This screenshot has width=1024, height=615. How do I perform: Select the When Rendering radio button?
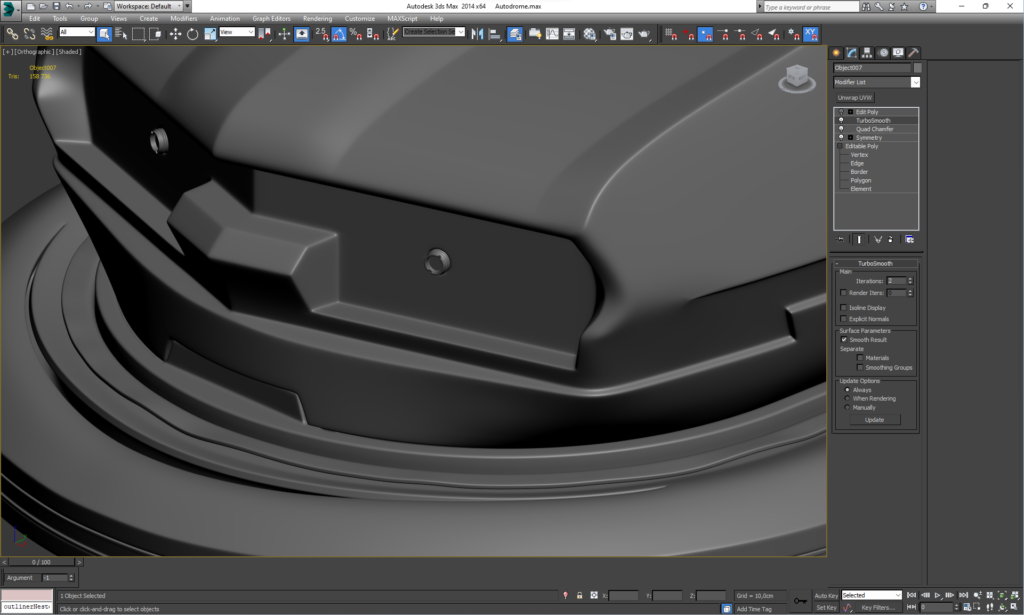click(x=847, y=397)
